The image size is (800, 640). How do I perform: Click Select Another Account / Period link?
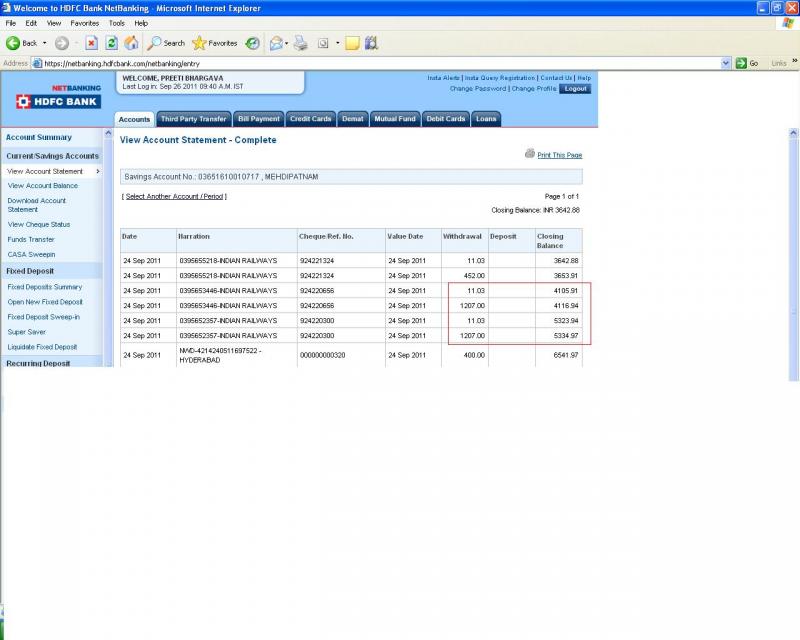tap(175, 196)
